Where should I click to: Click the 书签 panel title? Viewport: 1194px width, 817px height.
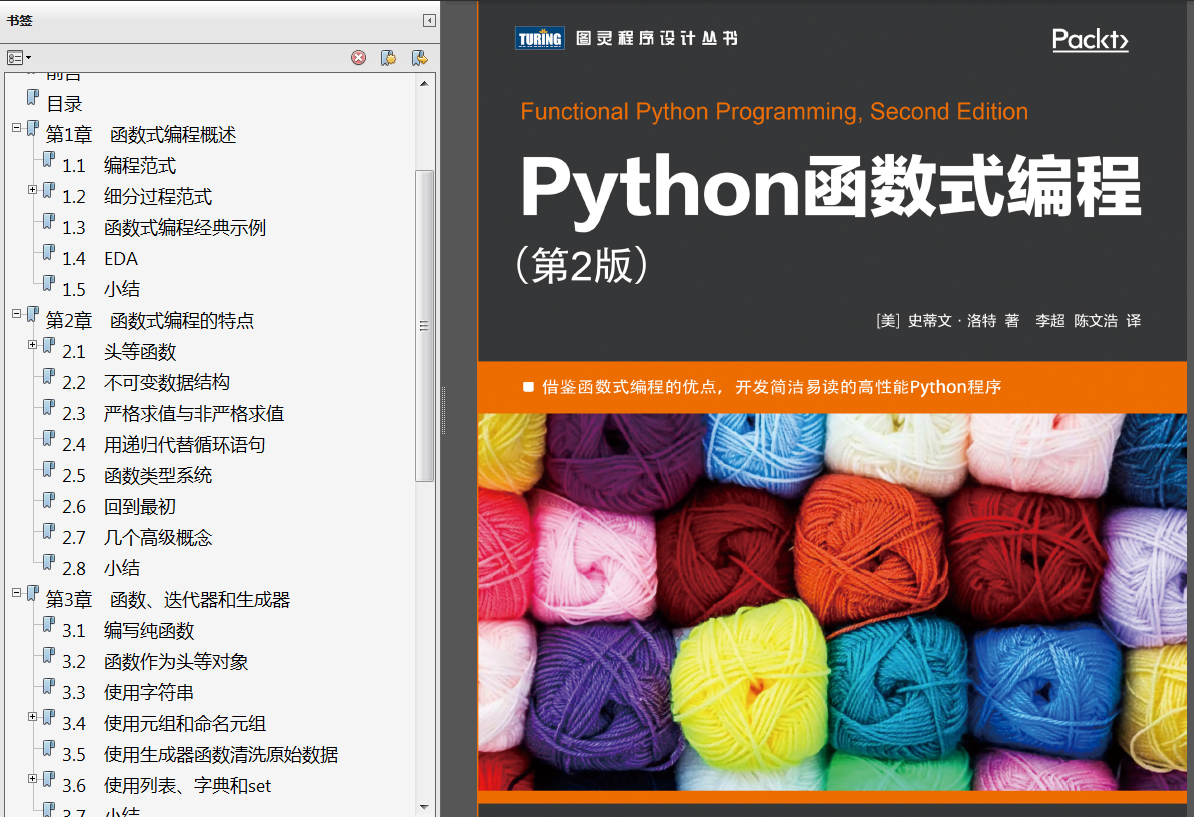pos(20,21)
